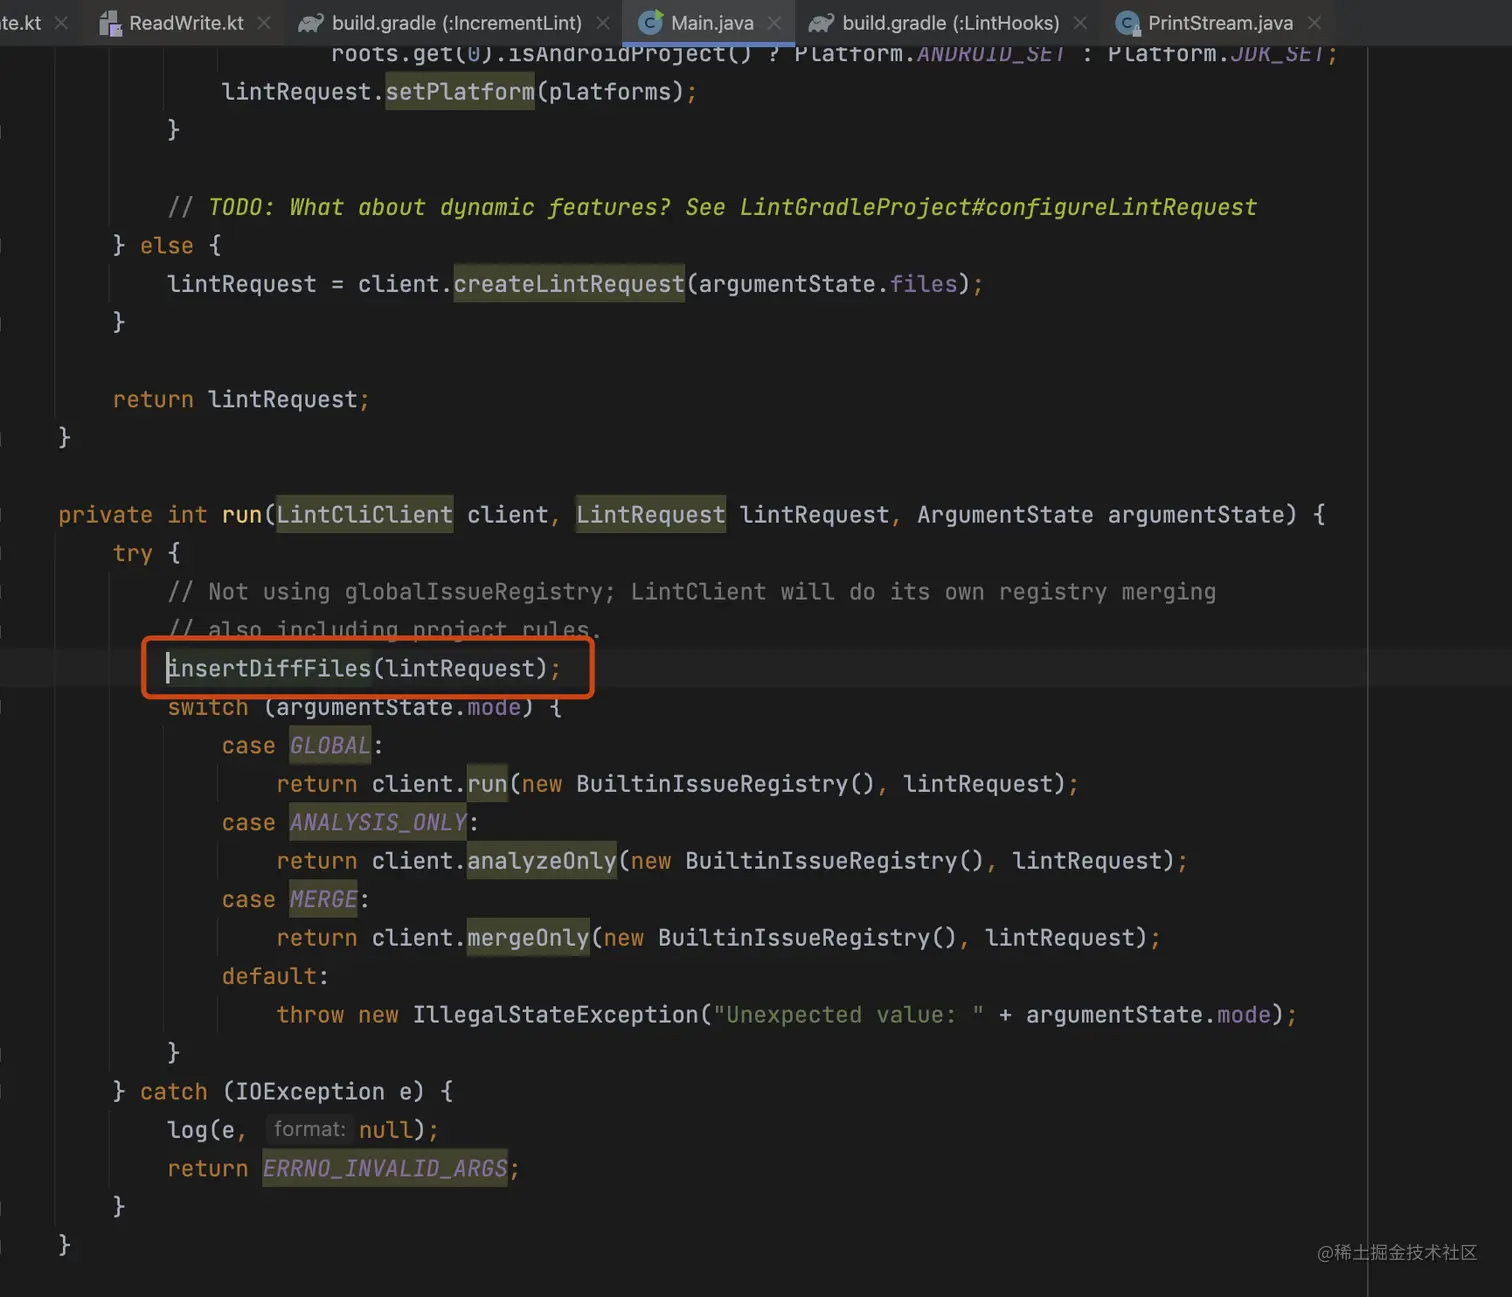Screen dimensions: 1512x1297
Task: Click the MERGE case constant
Action: tap(323, 900)
